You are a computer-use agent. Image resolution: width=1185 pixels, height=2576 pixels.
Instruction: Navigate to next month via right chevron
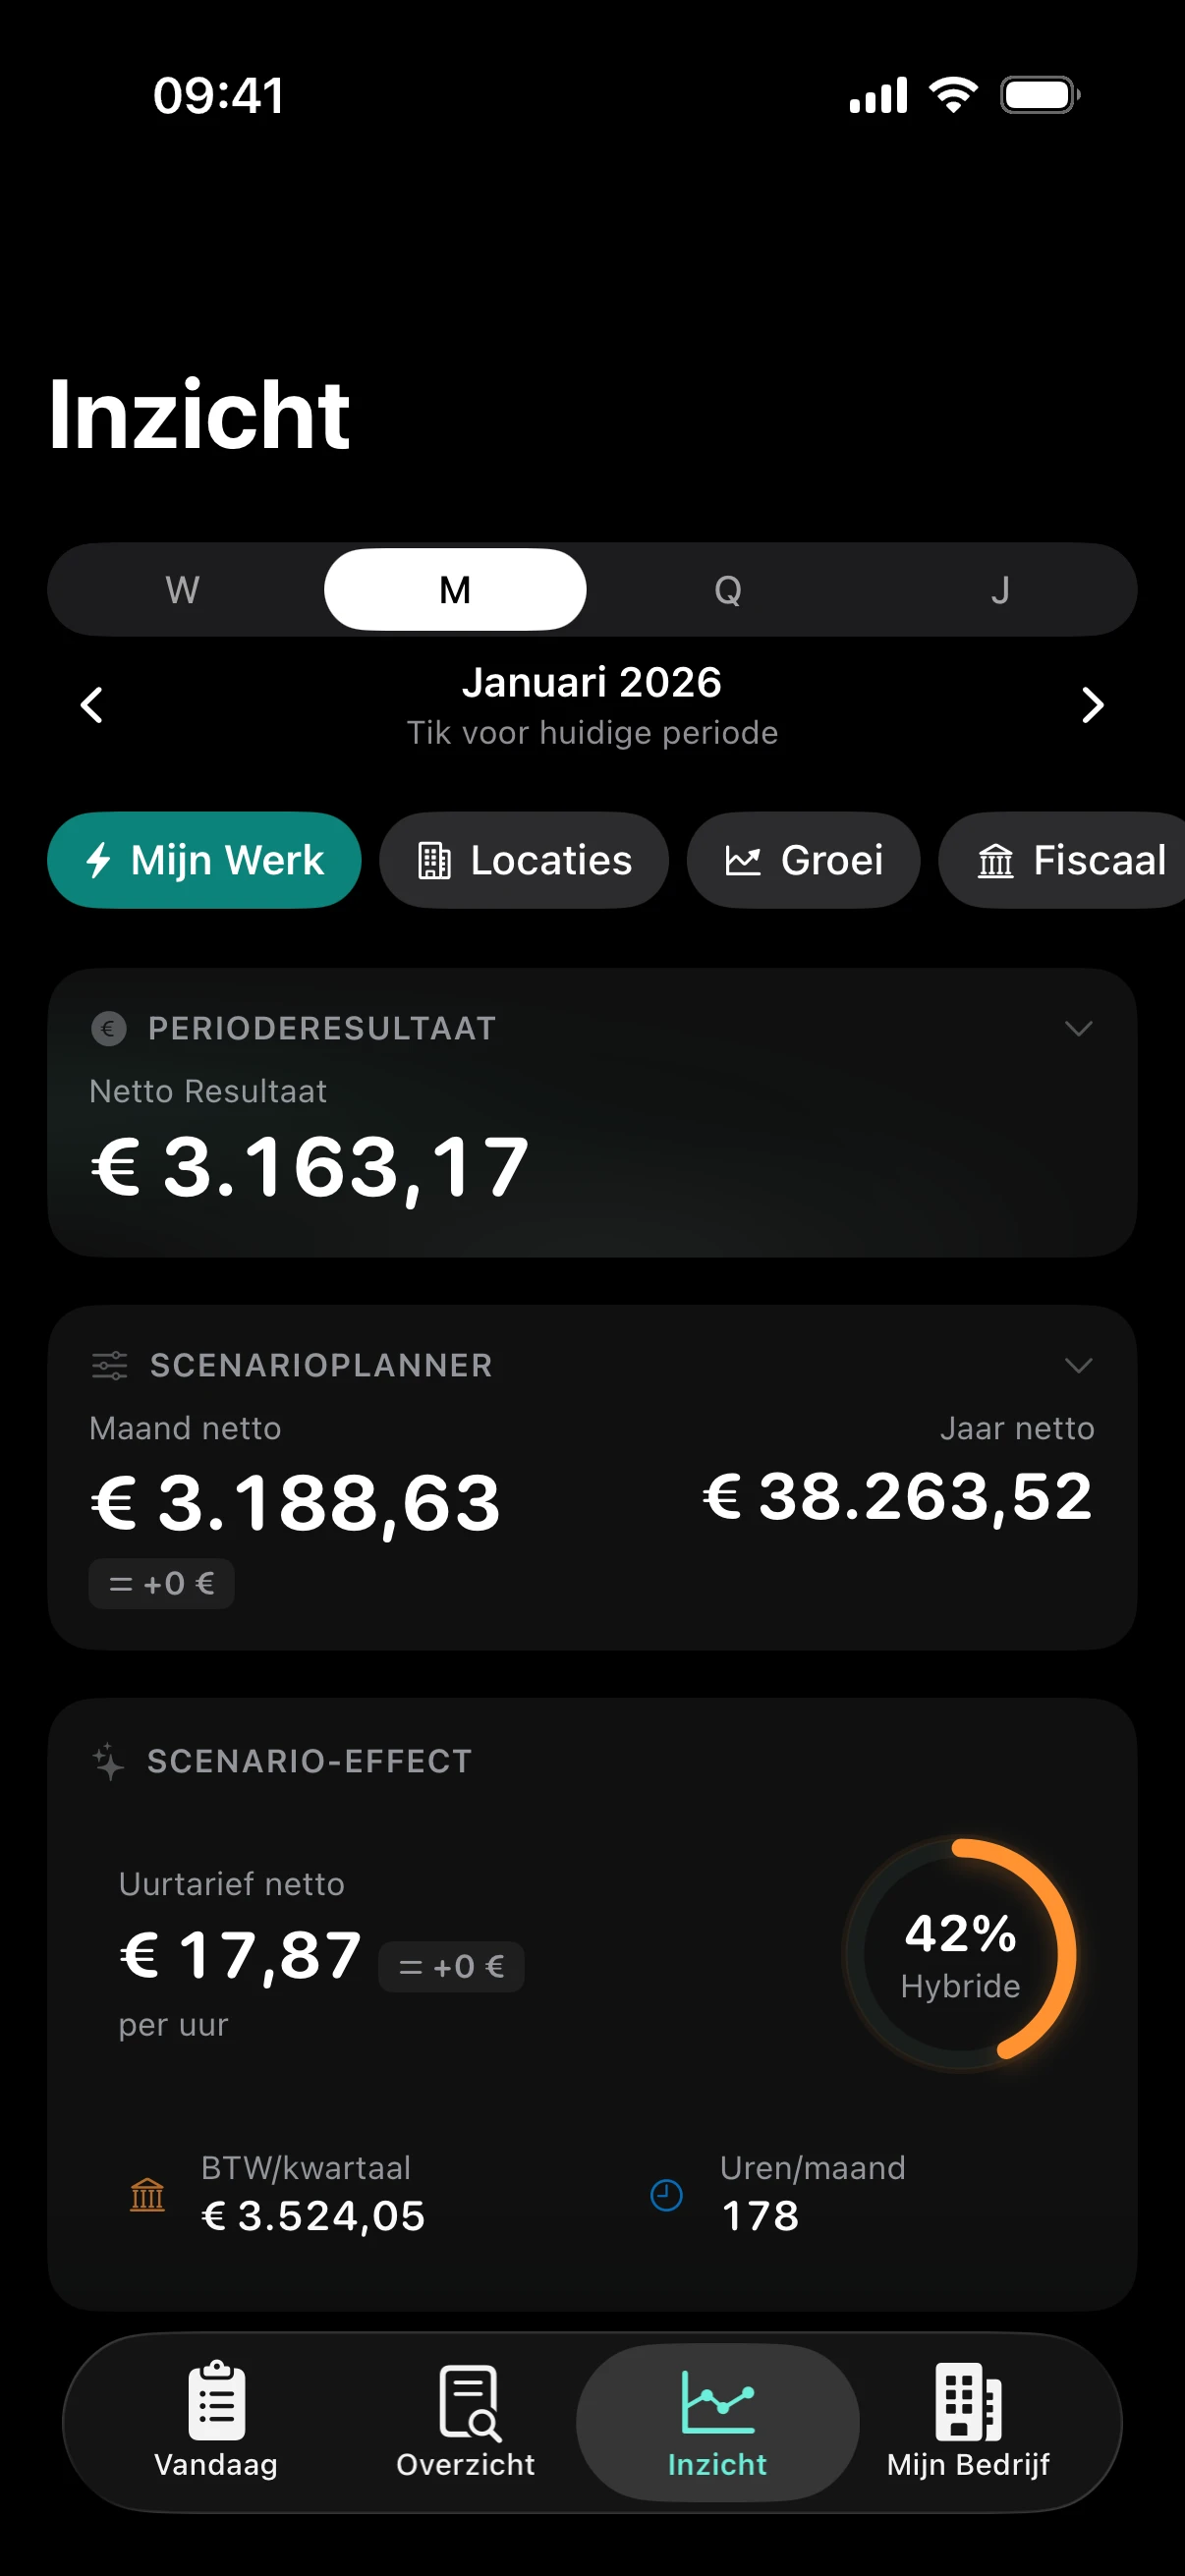coord(1092,705)
